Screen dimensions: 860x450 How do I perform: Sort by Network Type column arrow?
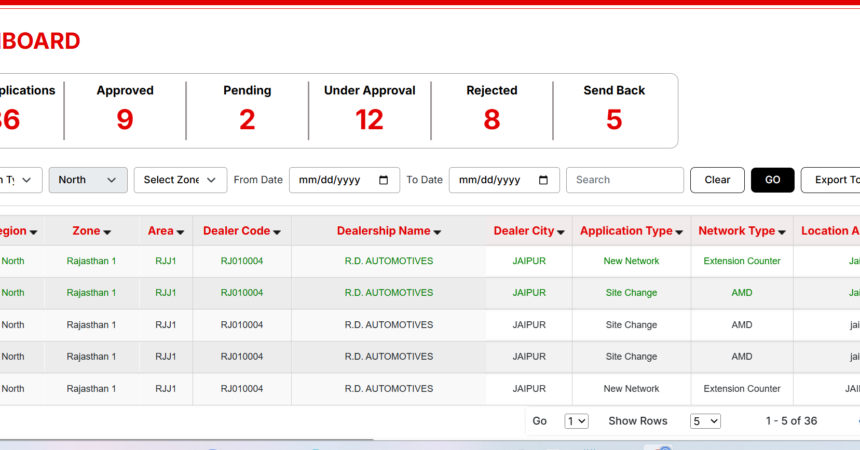782,232
